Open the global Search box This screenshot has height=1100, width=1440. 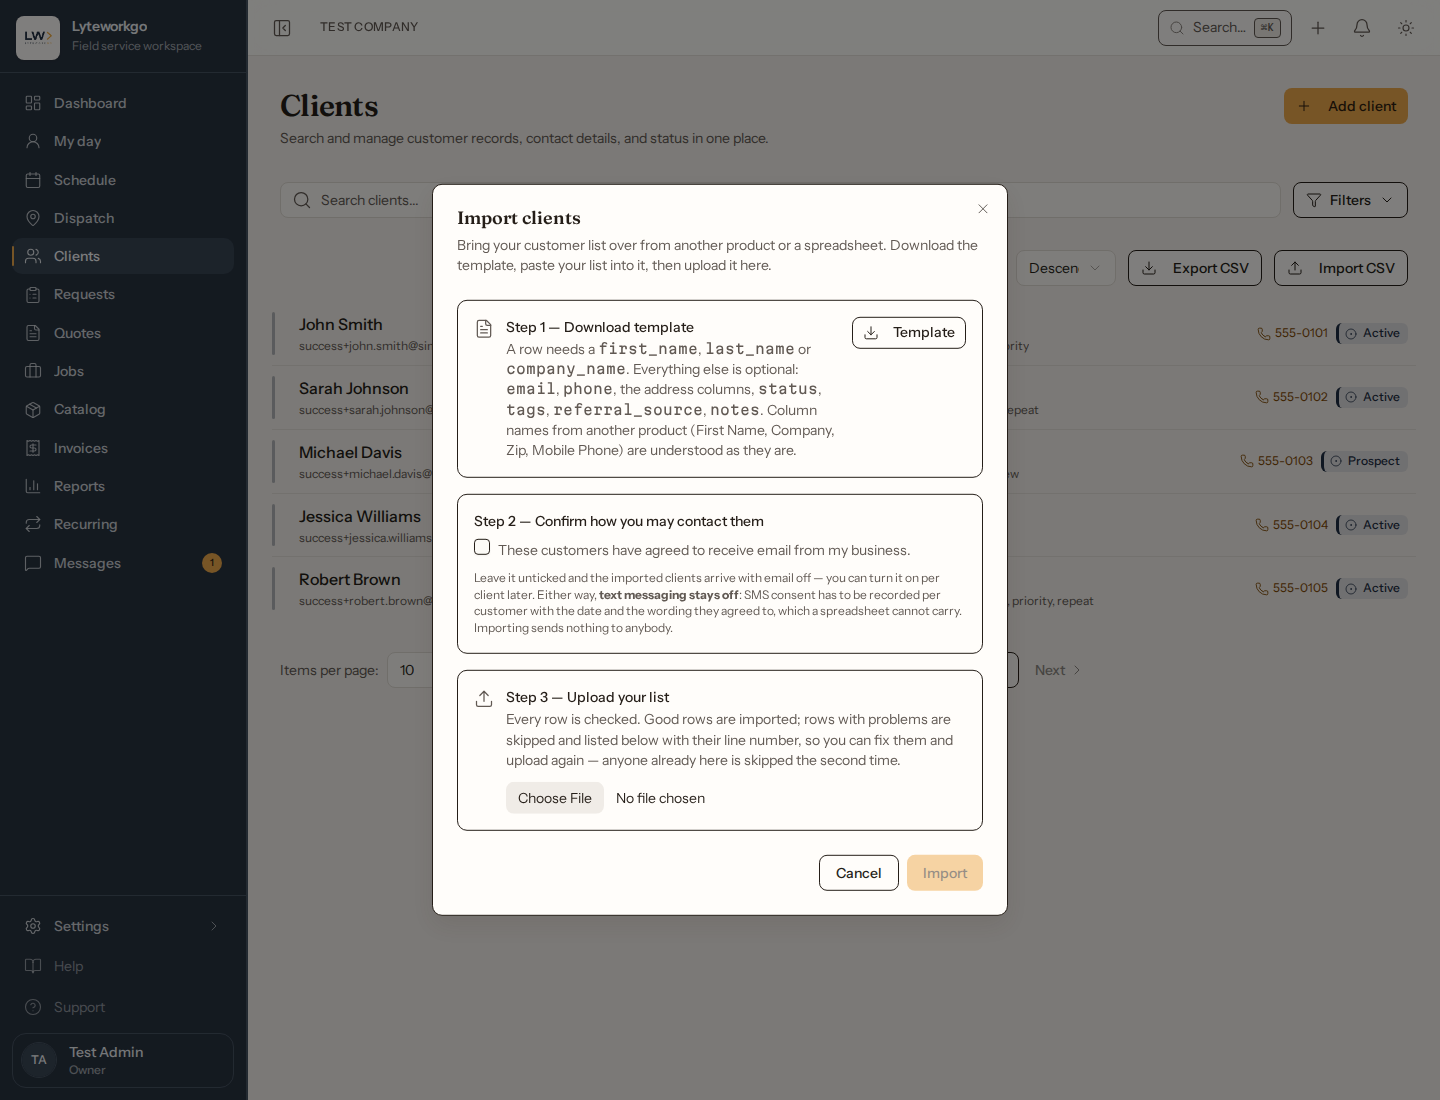(x=1225, y=28)
